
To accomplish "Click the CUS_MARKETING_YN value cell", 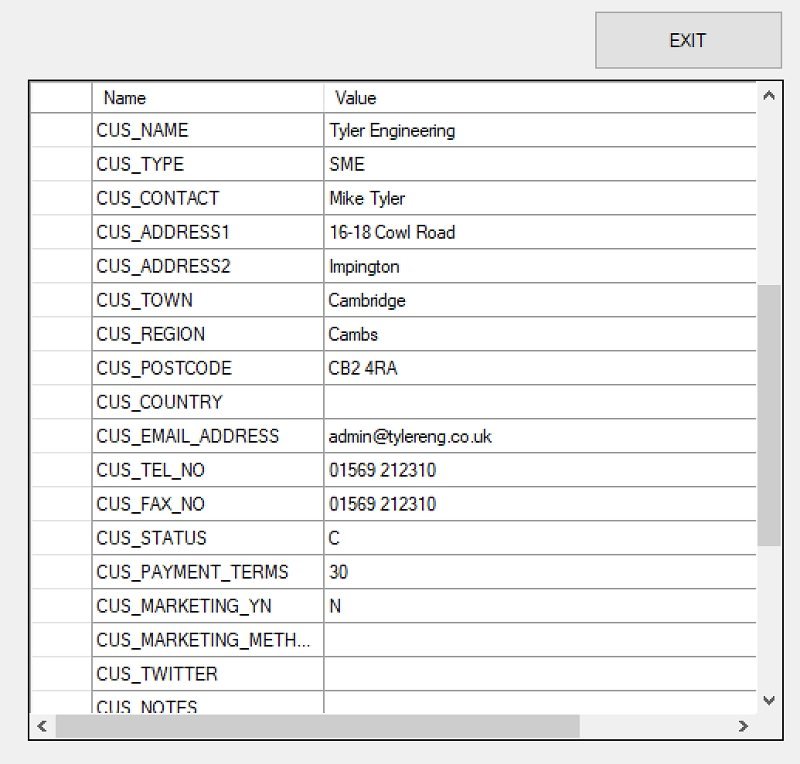I will (x=540, y=606).
